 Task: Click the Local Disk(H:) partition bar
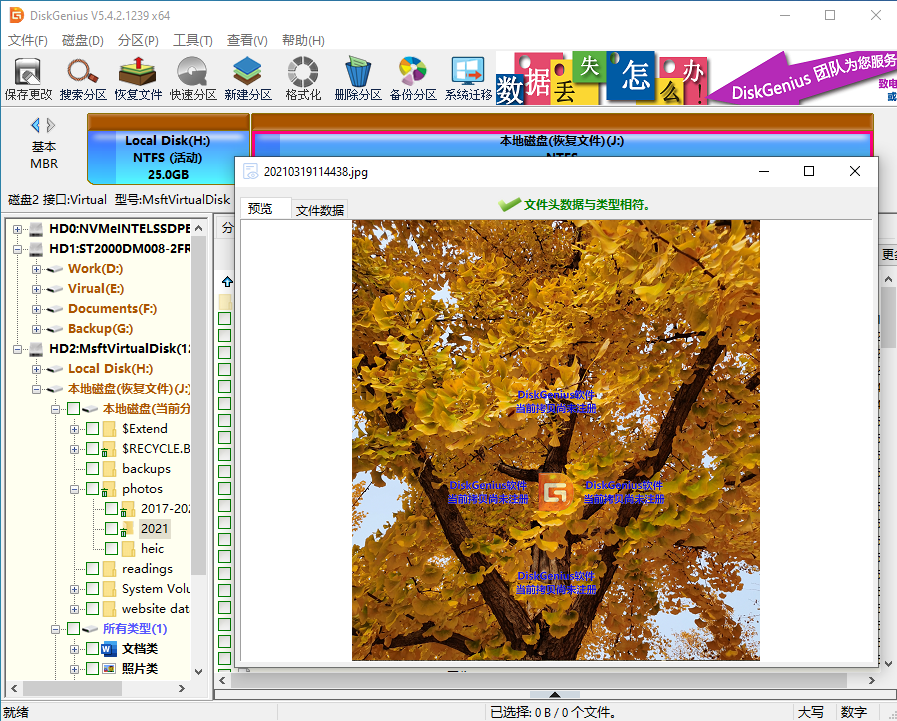167,157
